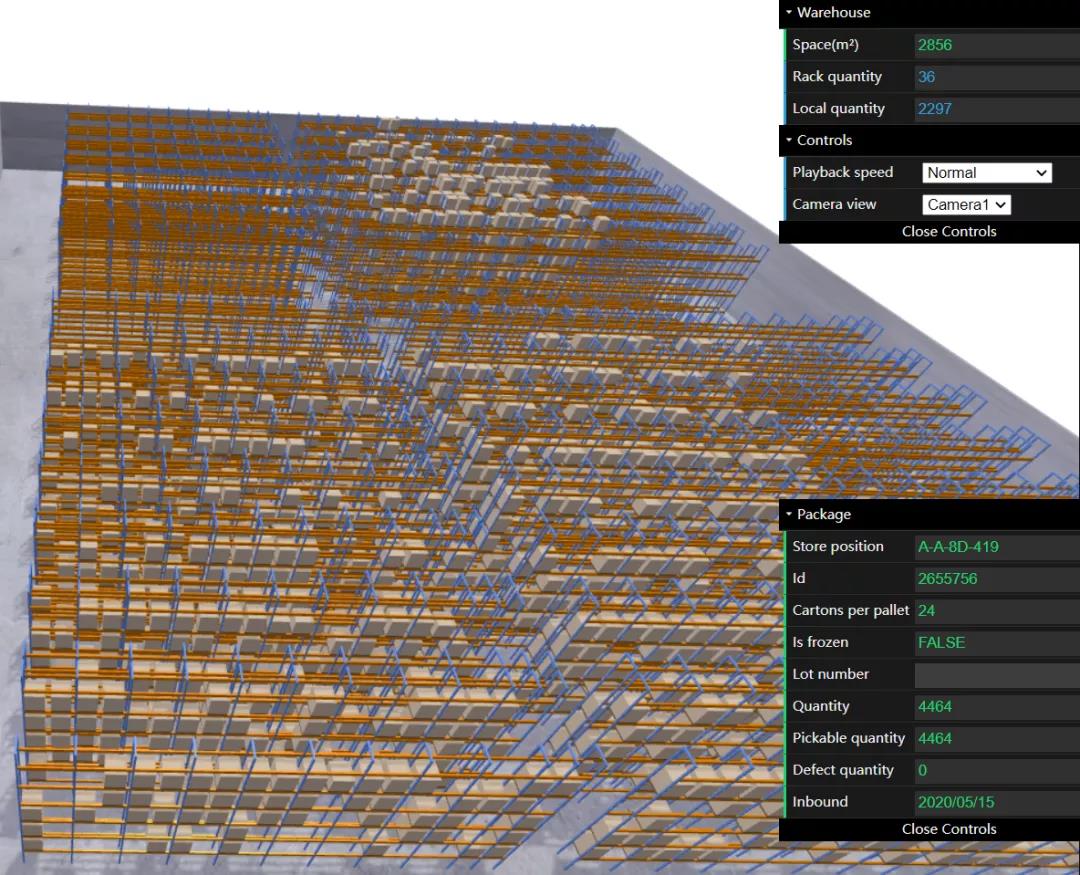Focus the empty Lot number field

click(997, 674)
